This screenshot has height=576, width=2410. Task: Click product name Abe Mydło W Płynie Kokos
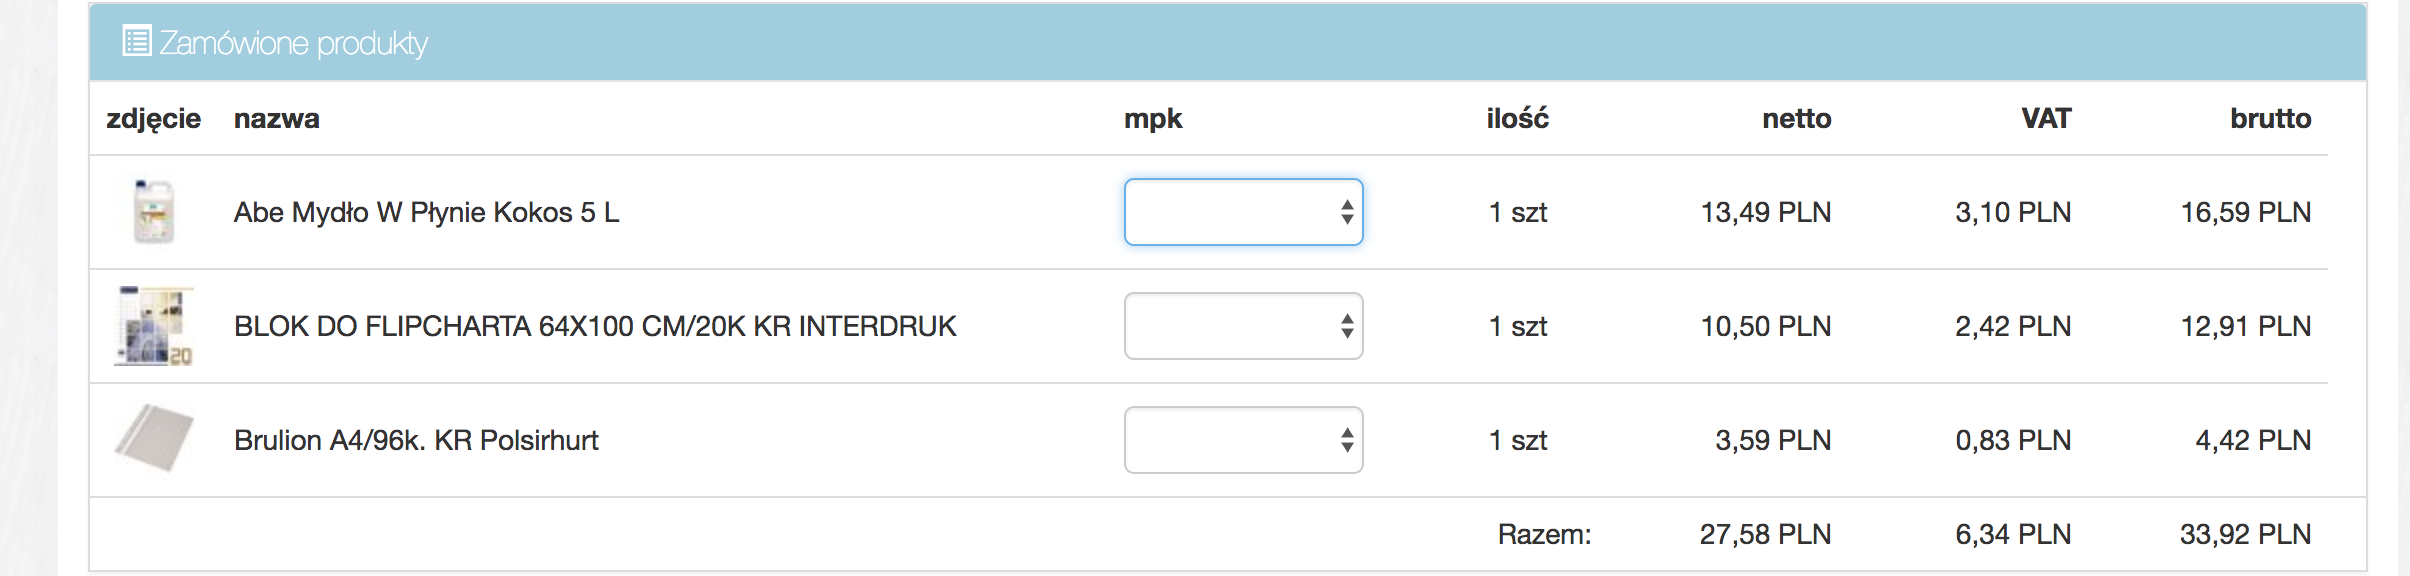[x=426, y=213]
